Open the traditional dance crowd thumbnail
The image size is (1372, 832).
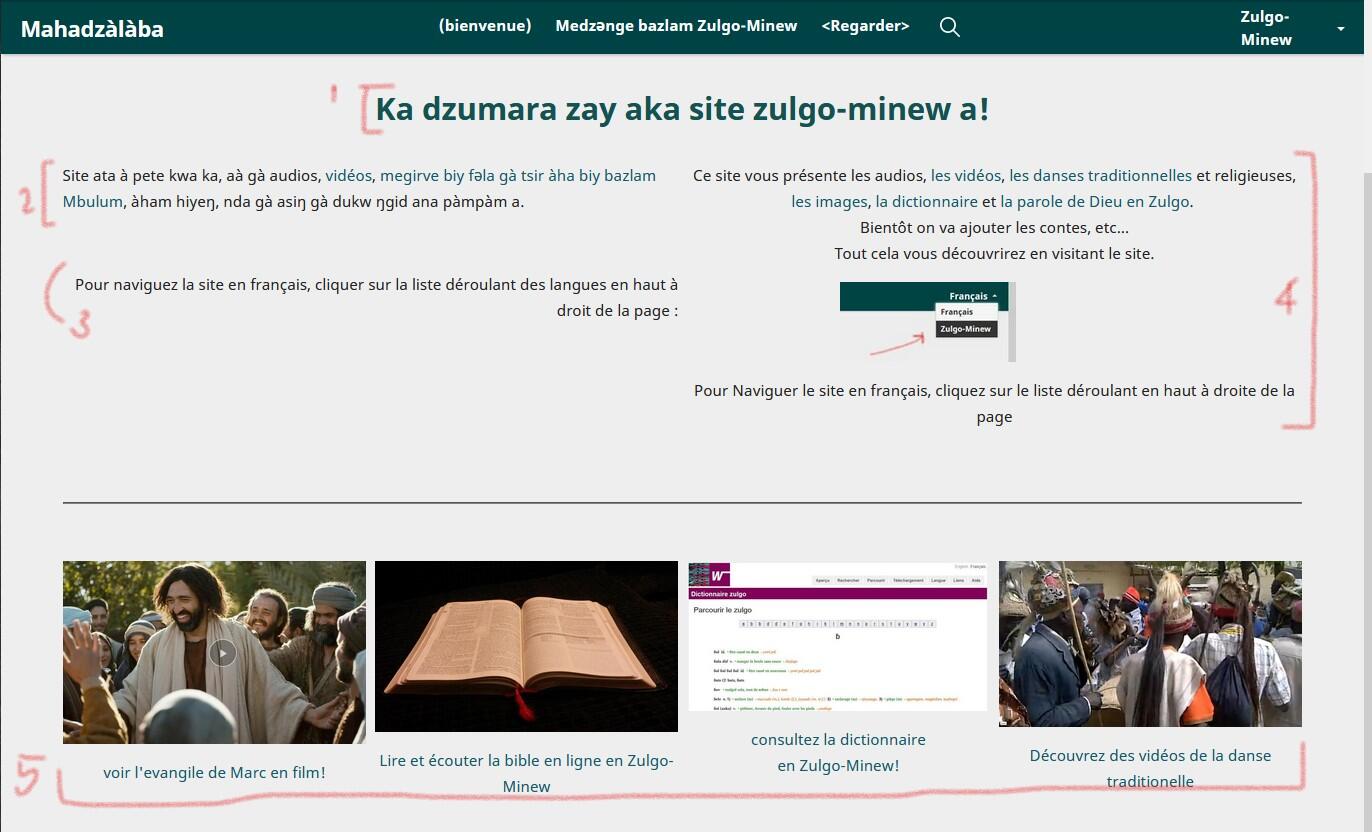point(1150,643)
